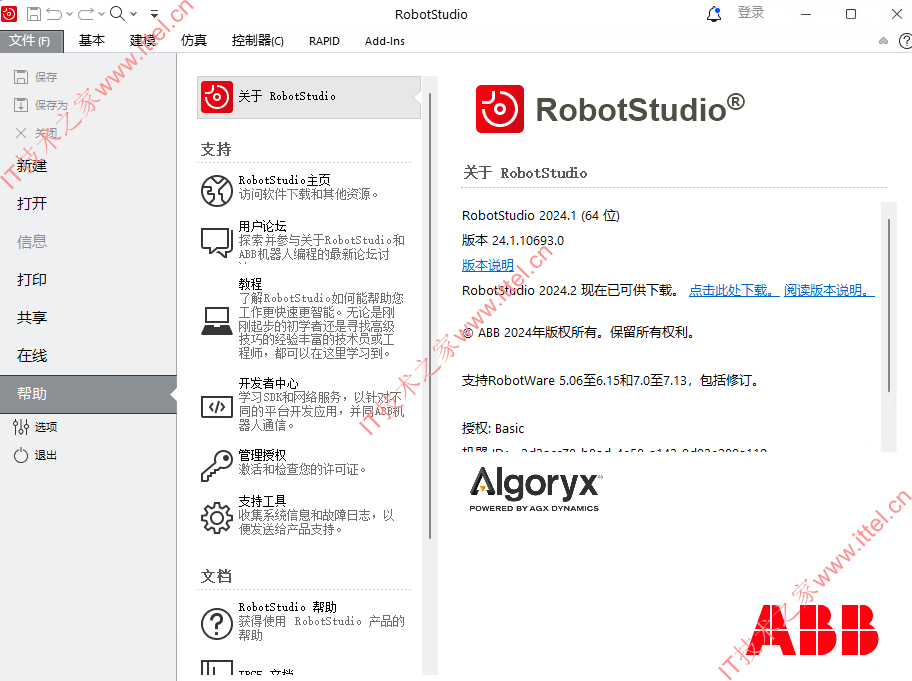
Task: Click the undo arrow in the title bar
Action: click(54, 14)
